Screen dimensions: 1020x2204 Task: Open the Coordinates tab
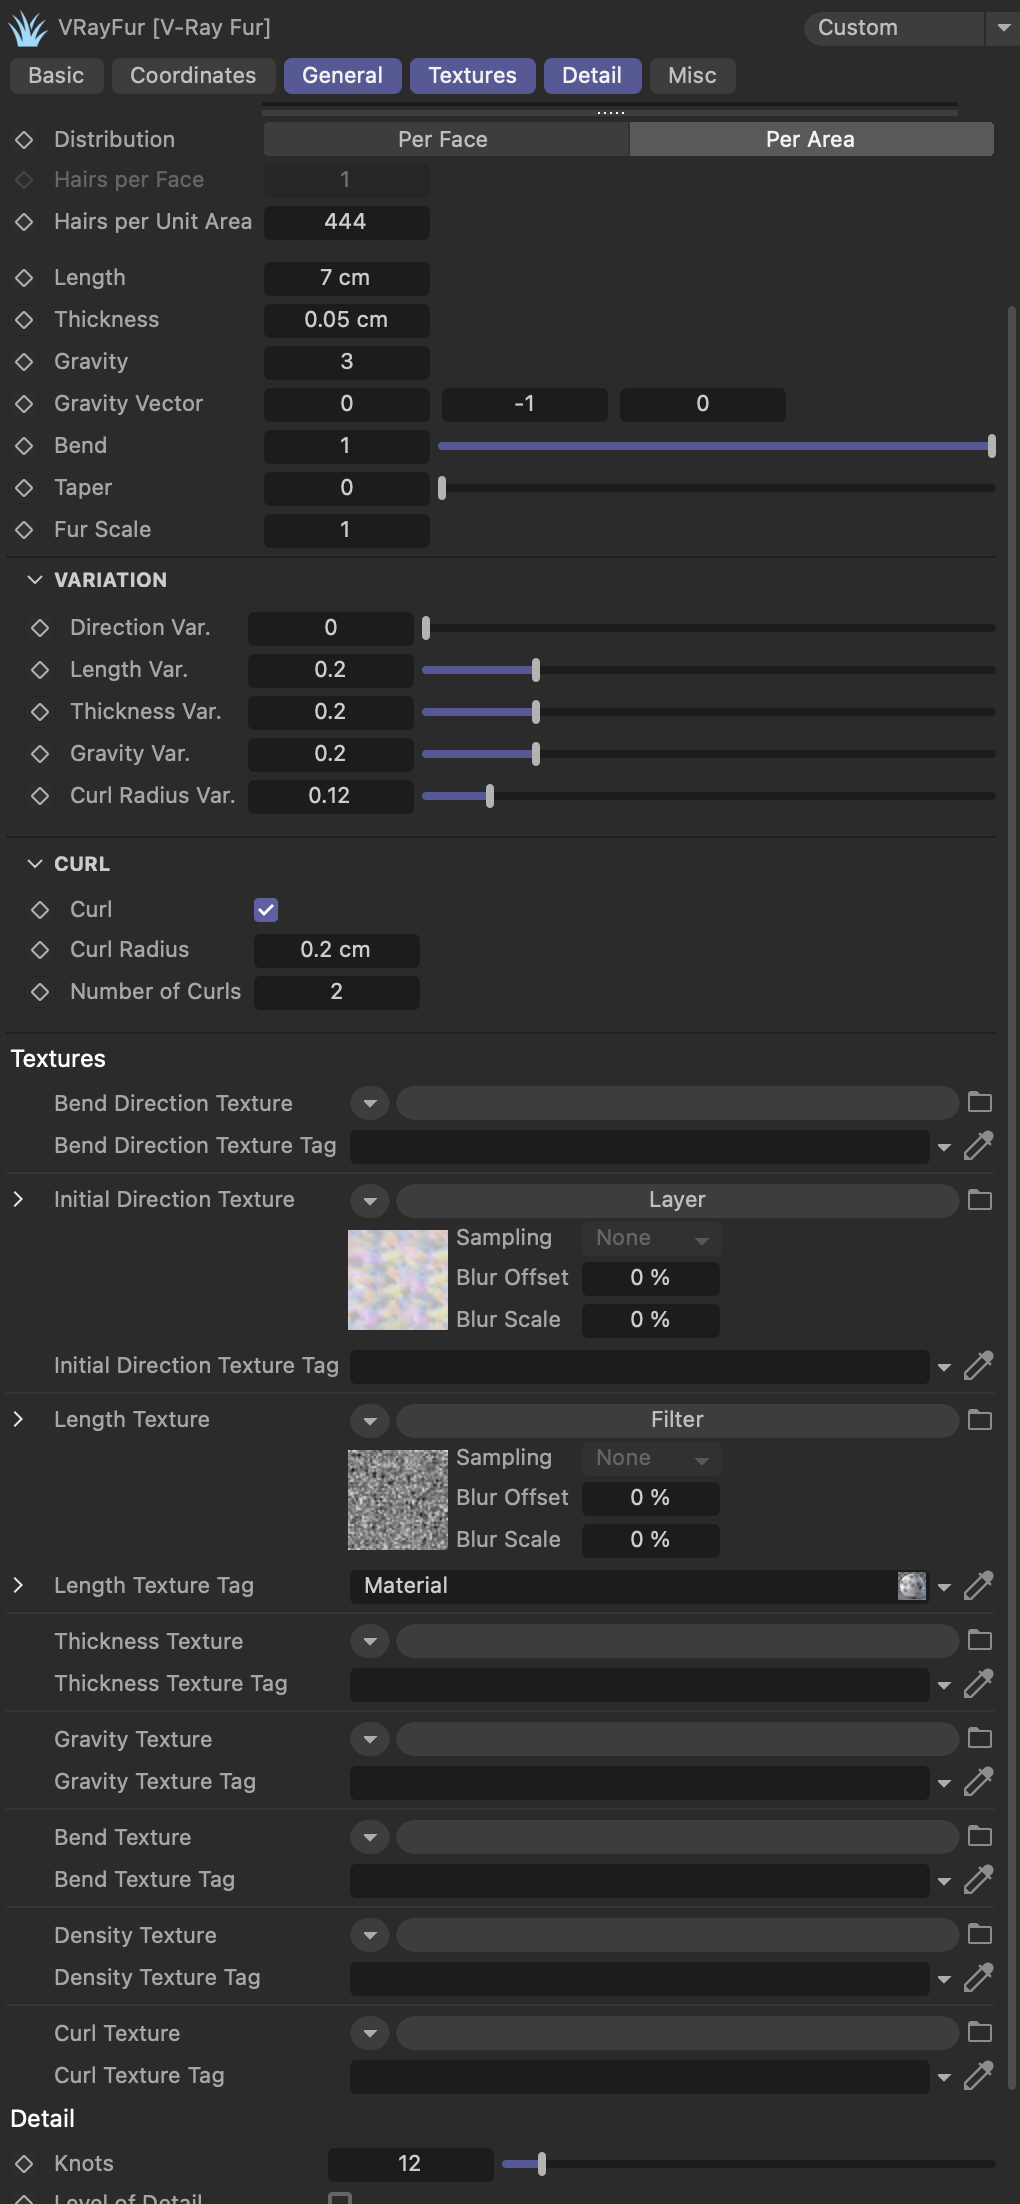[193, 75]
